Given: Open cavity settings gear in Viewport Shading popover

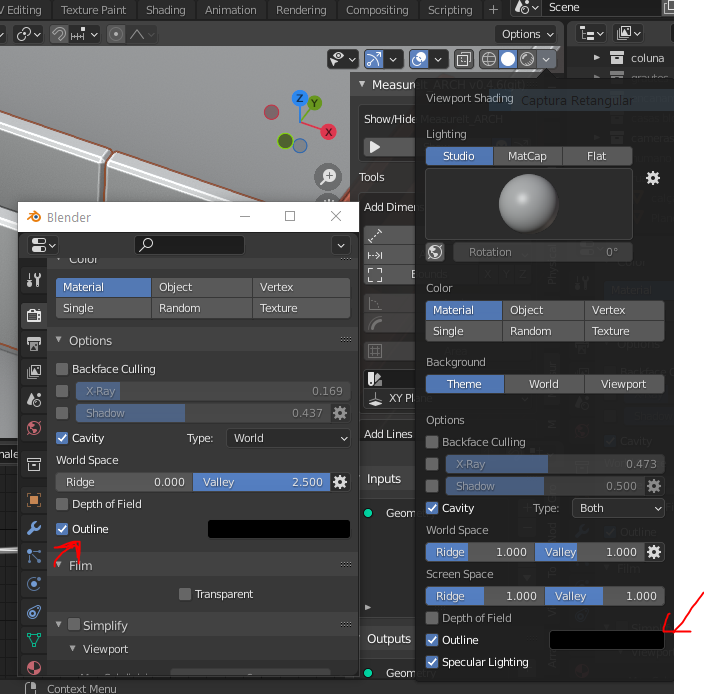Looking at the screenshot, I should 654,552.
